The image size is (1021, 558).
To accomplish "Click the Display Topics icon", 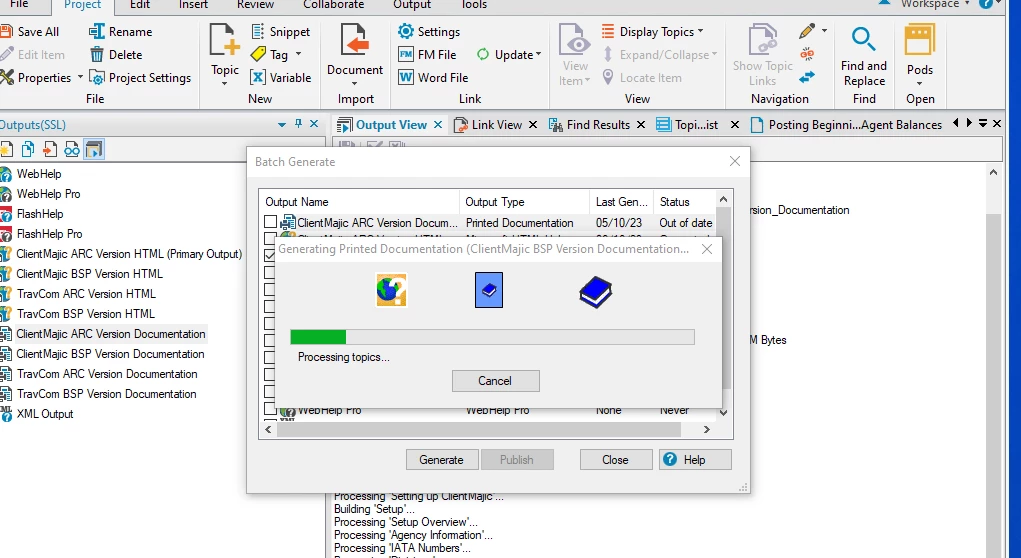I will tap(608, 31).
